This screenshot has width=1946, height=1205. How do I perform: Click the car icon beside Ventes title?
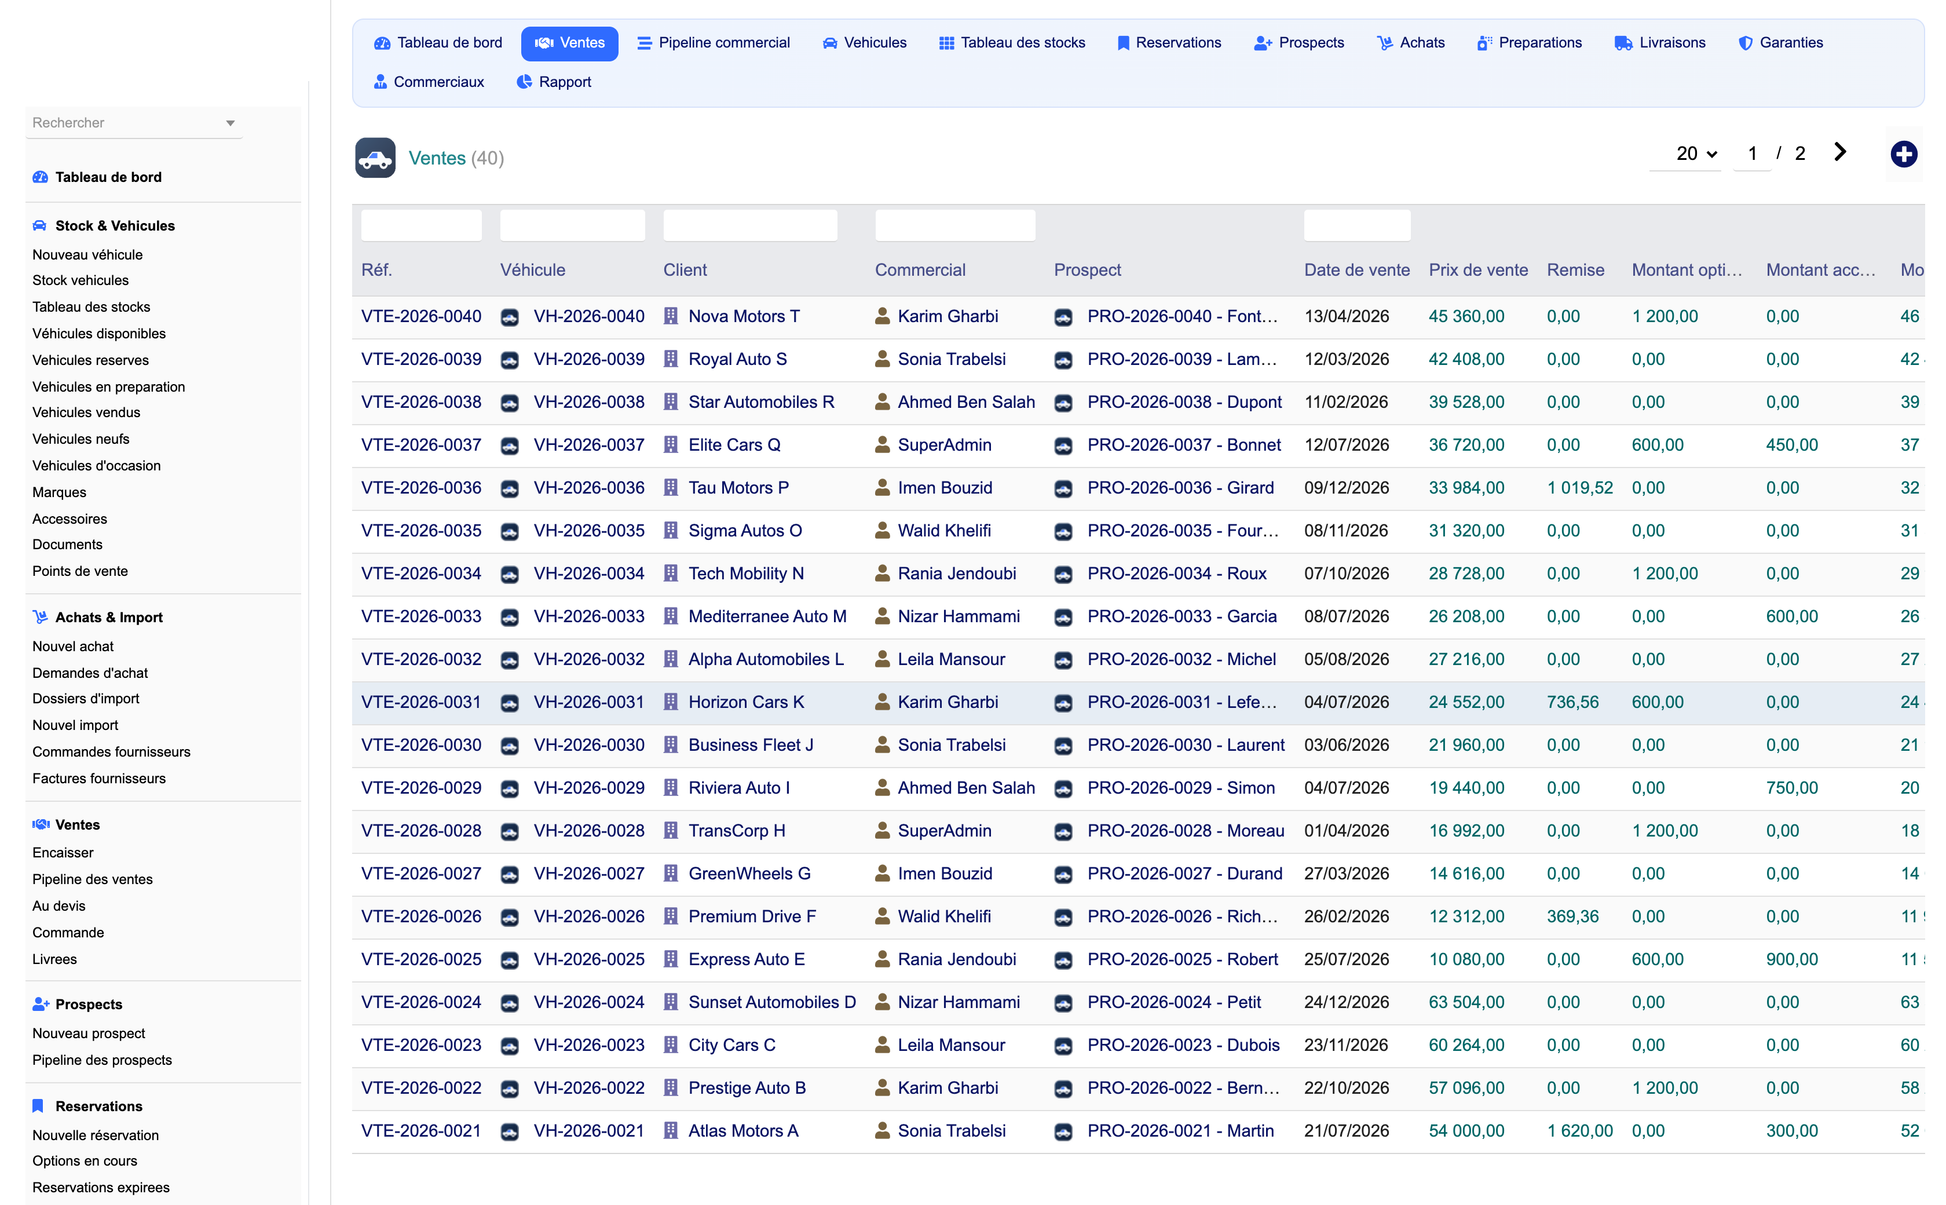click(x=375, y=158)
